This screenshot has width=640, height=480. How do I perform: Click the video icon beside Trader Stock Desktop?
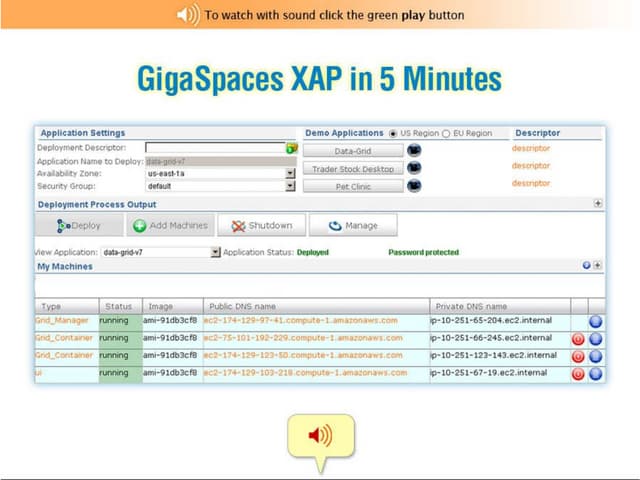coord(414,168)
